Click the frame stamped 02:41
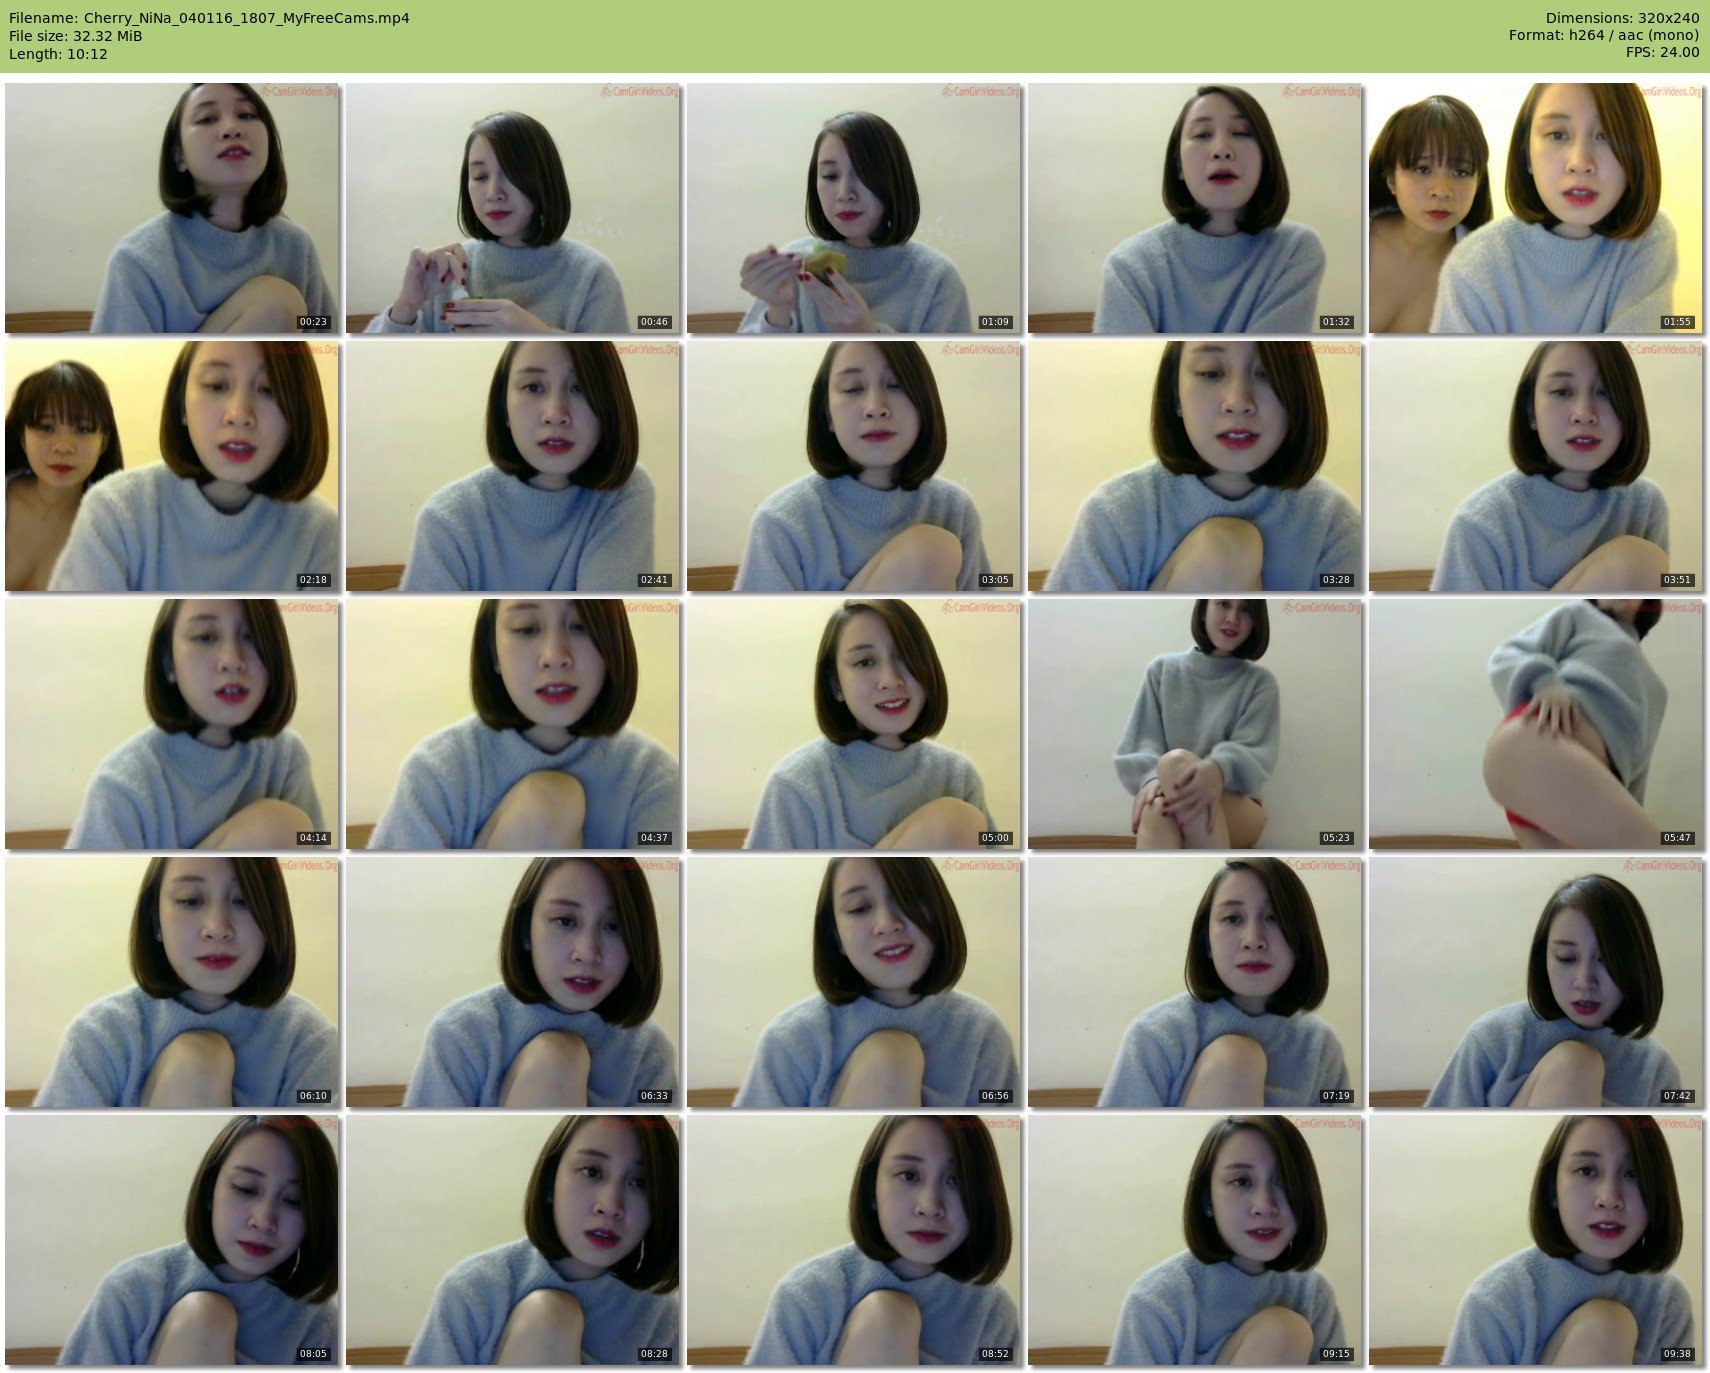 pyautogui.click(x=513, y=466)
